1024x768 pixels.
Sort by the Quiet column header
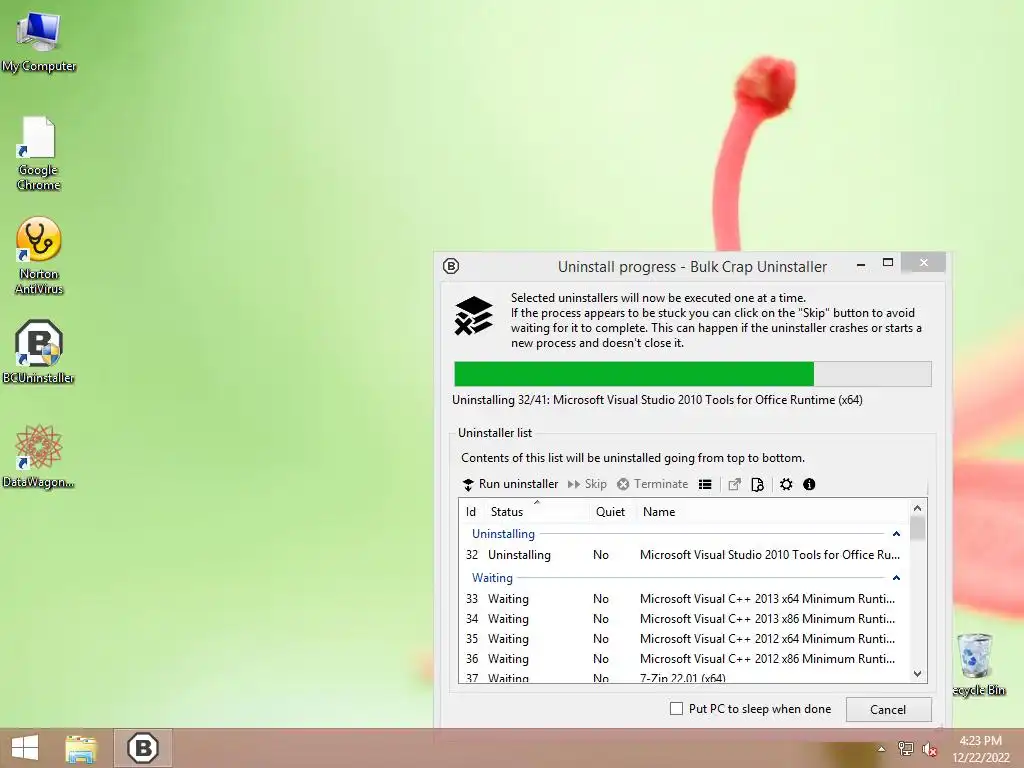(x=611, y=512)
